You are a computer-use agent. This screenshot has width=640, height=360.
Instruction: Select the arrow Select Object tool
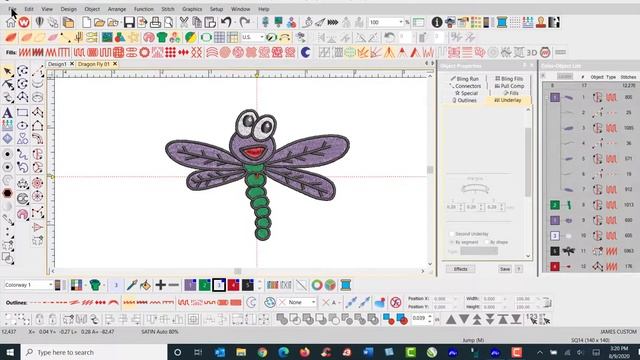[x=7, y=71]
